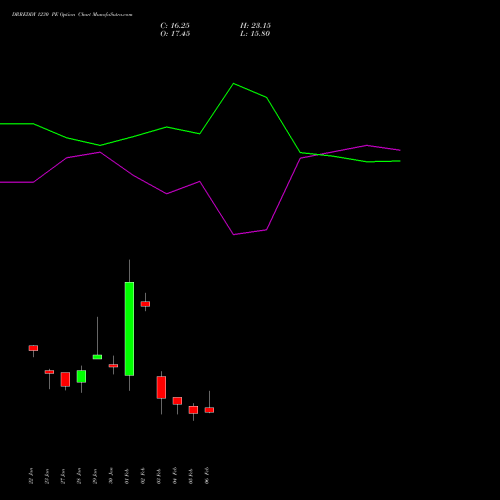
Task: Click the open value O: 17.45
Action: click(x=175, y=34)
